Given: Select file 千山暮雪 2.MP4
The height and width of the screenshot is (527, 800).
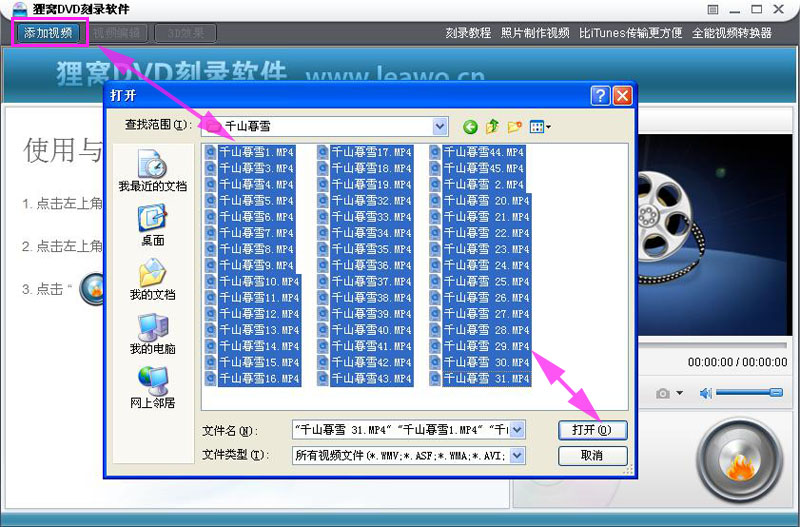Looking at the screenshot, I should point(484,185).
